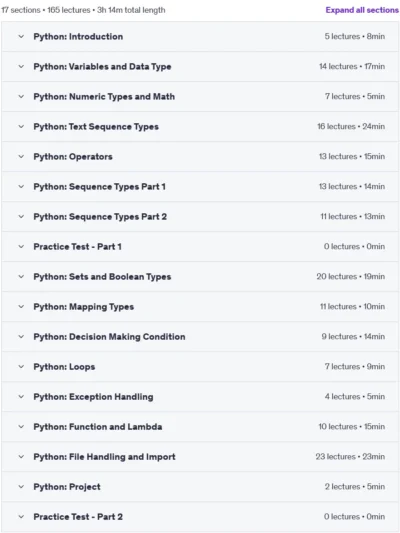Click Expand all sections link
This screenshot has width=400, height=533.
coord(362,10)
